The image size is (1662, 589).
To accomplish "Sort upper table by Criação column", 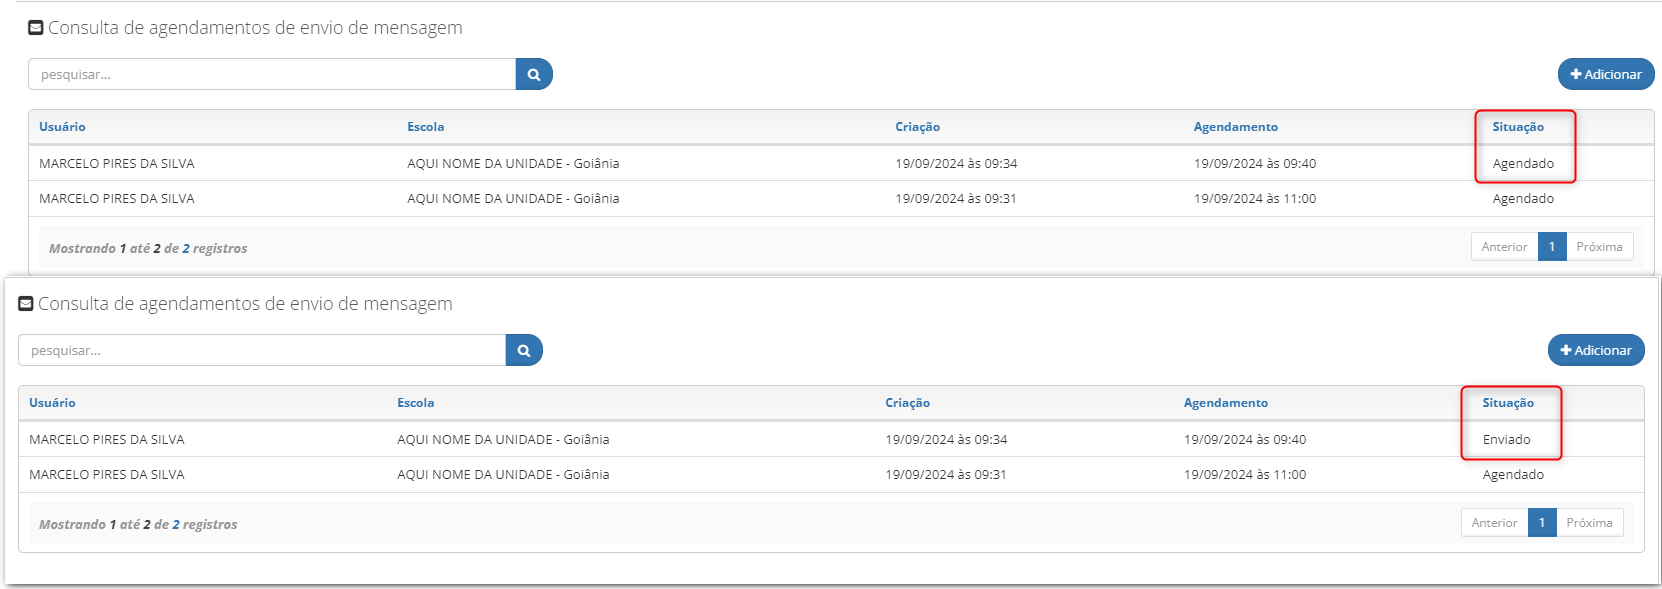I will [x=917, y=127].
